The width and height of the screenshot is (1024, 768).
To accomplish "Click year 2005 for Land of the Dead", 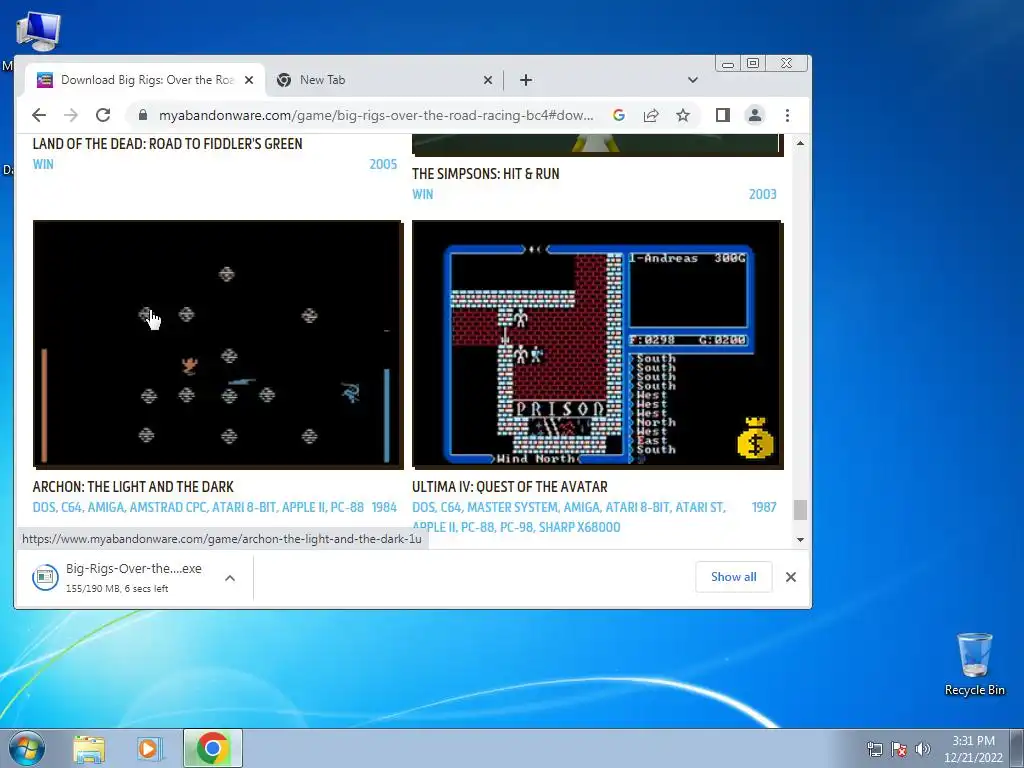I will (383, 164).
